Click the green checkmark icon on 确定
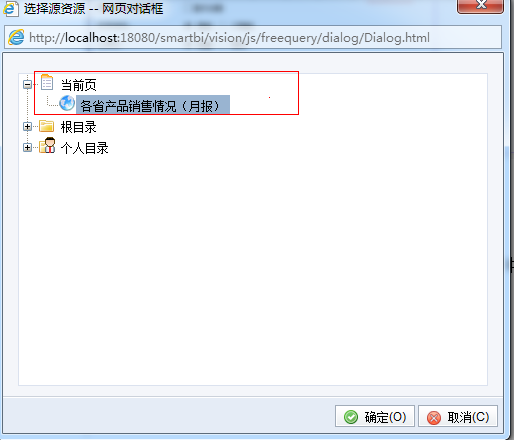The width and height of the screenshot is (514, 440). [x=351, y=417]
